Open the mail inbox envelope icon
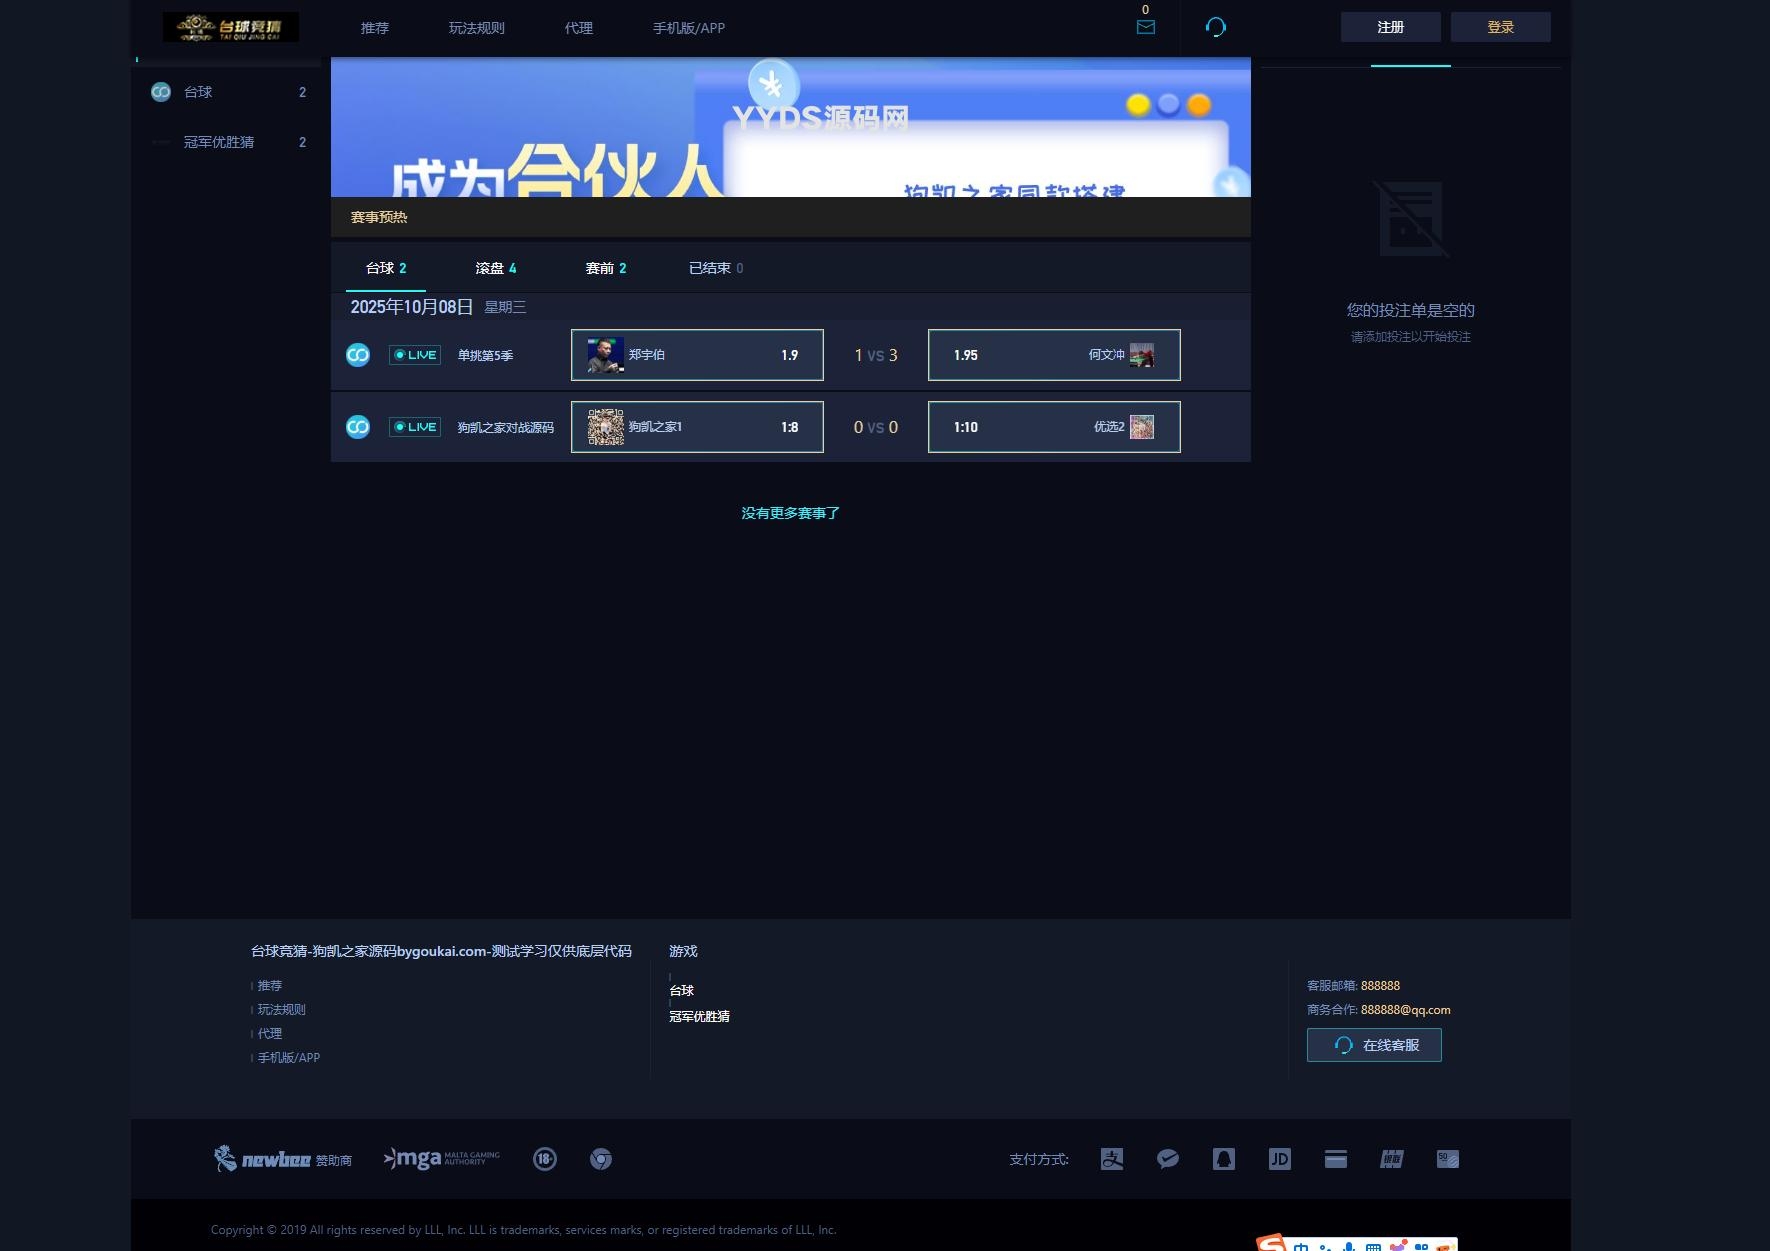The height and width of the screenshot is (1251, 1770). pyautogui.click(x=1145, y=27)
